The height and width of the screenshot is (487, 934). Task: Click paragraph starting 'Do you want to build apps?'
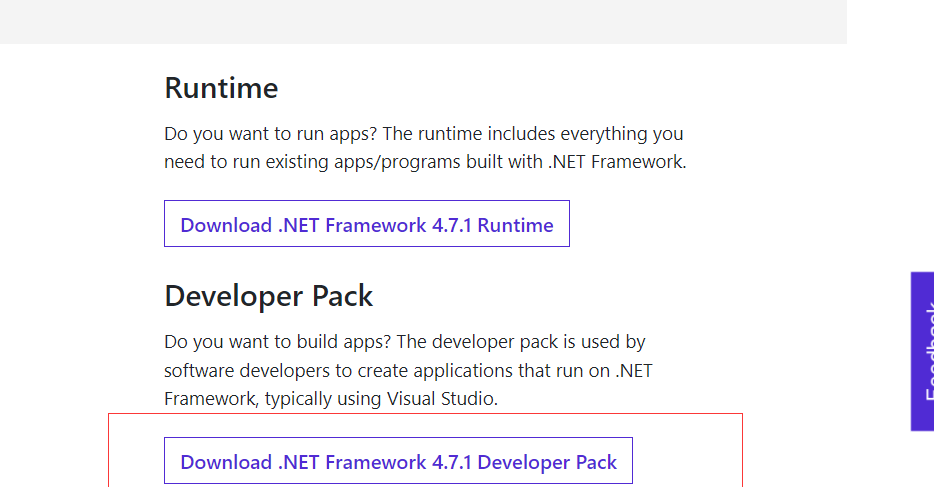click(x=409, y=370)
